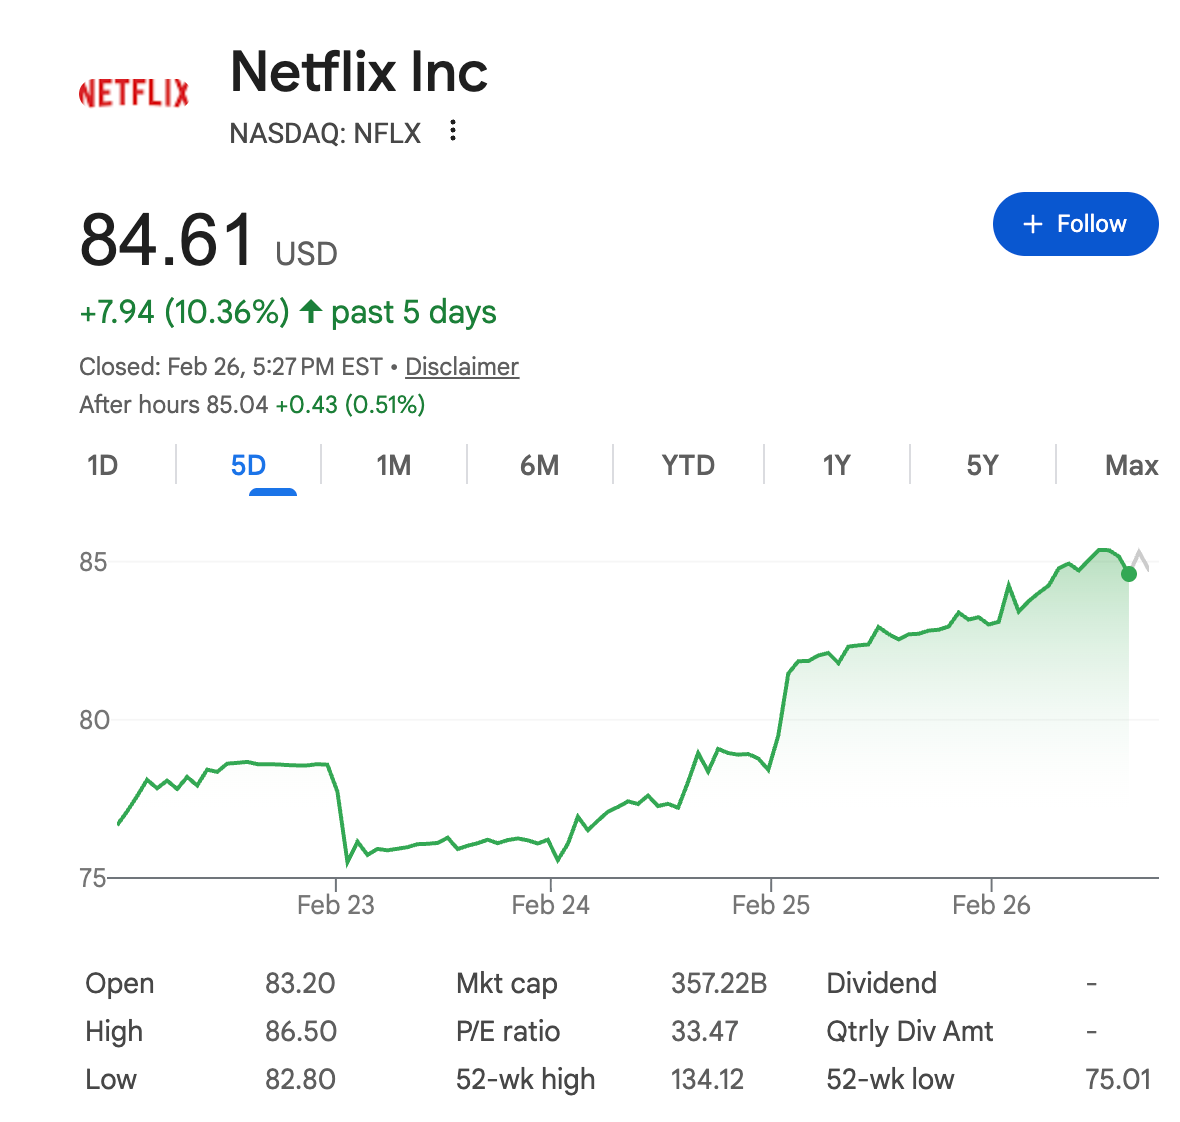Click the Feb 25 date label
1180x1122 pixels.
770,905
